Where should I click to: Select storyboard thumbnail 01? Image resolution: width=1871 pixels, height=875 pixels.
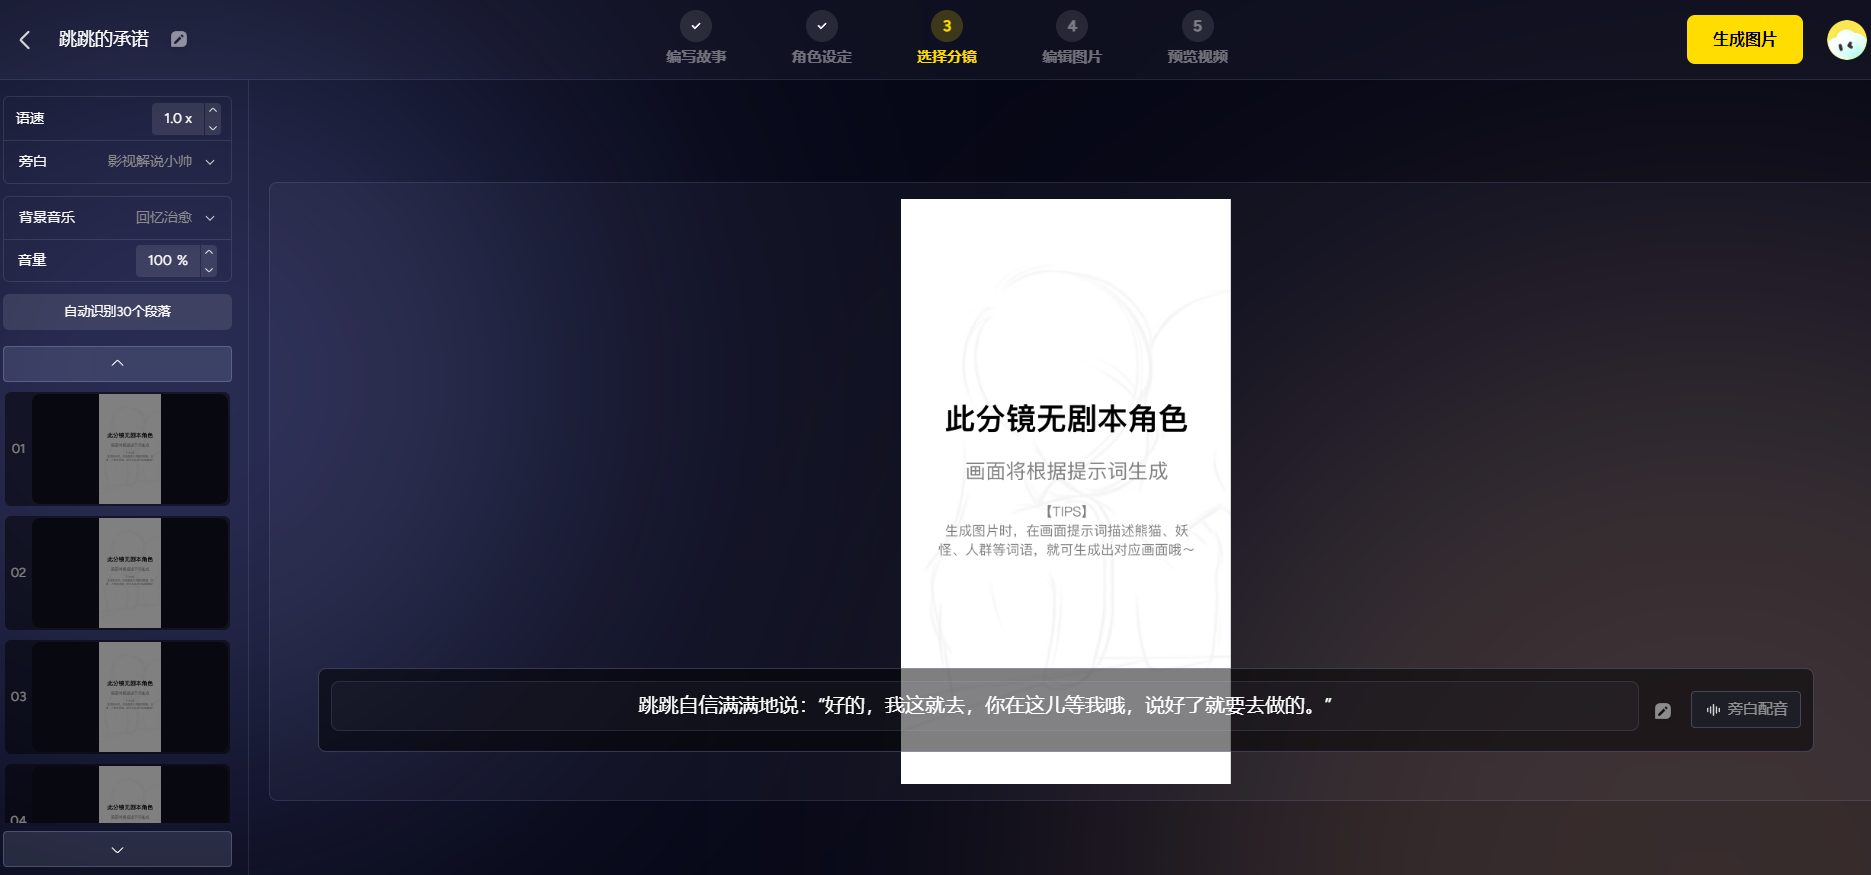(118, 449)
